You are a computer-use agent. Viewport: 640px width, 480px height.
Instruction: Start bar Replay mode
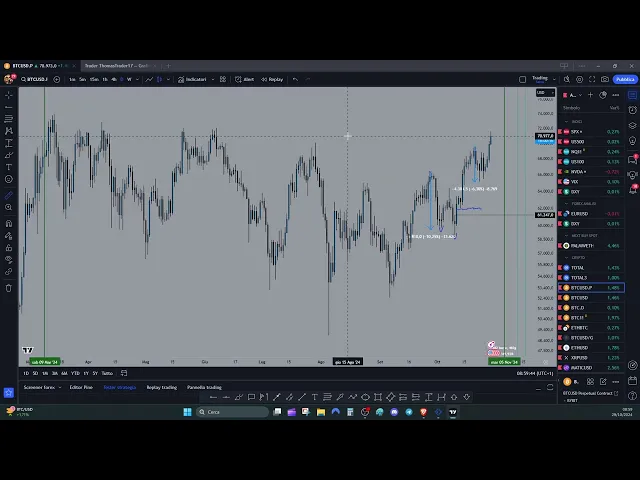[272, 79]
